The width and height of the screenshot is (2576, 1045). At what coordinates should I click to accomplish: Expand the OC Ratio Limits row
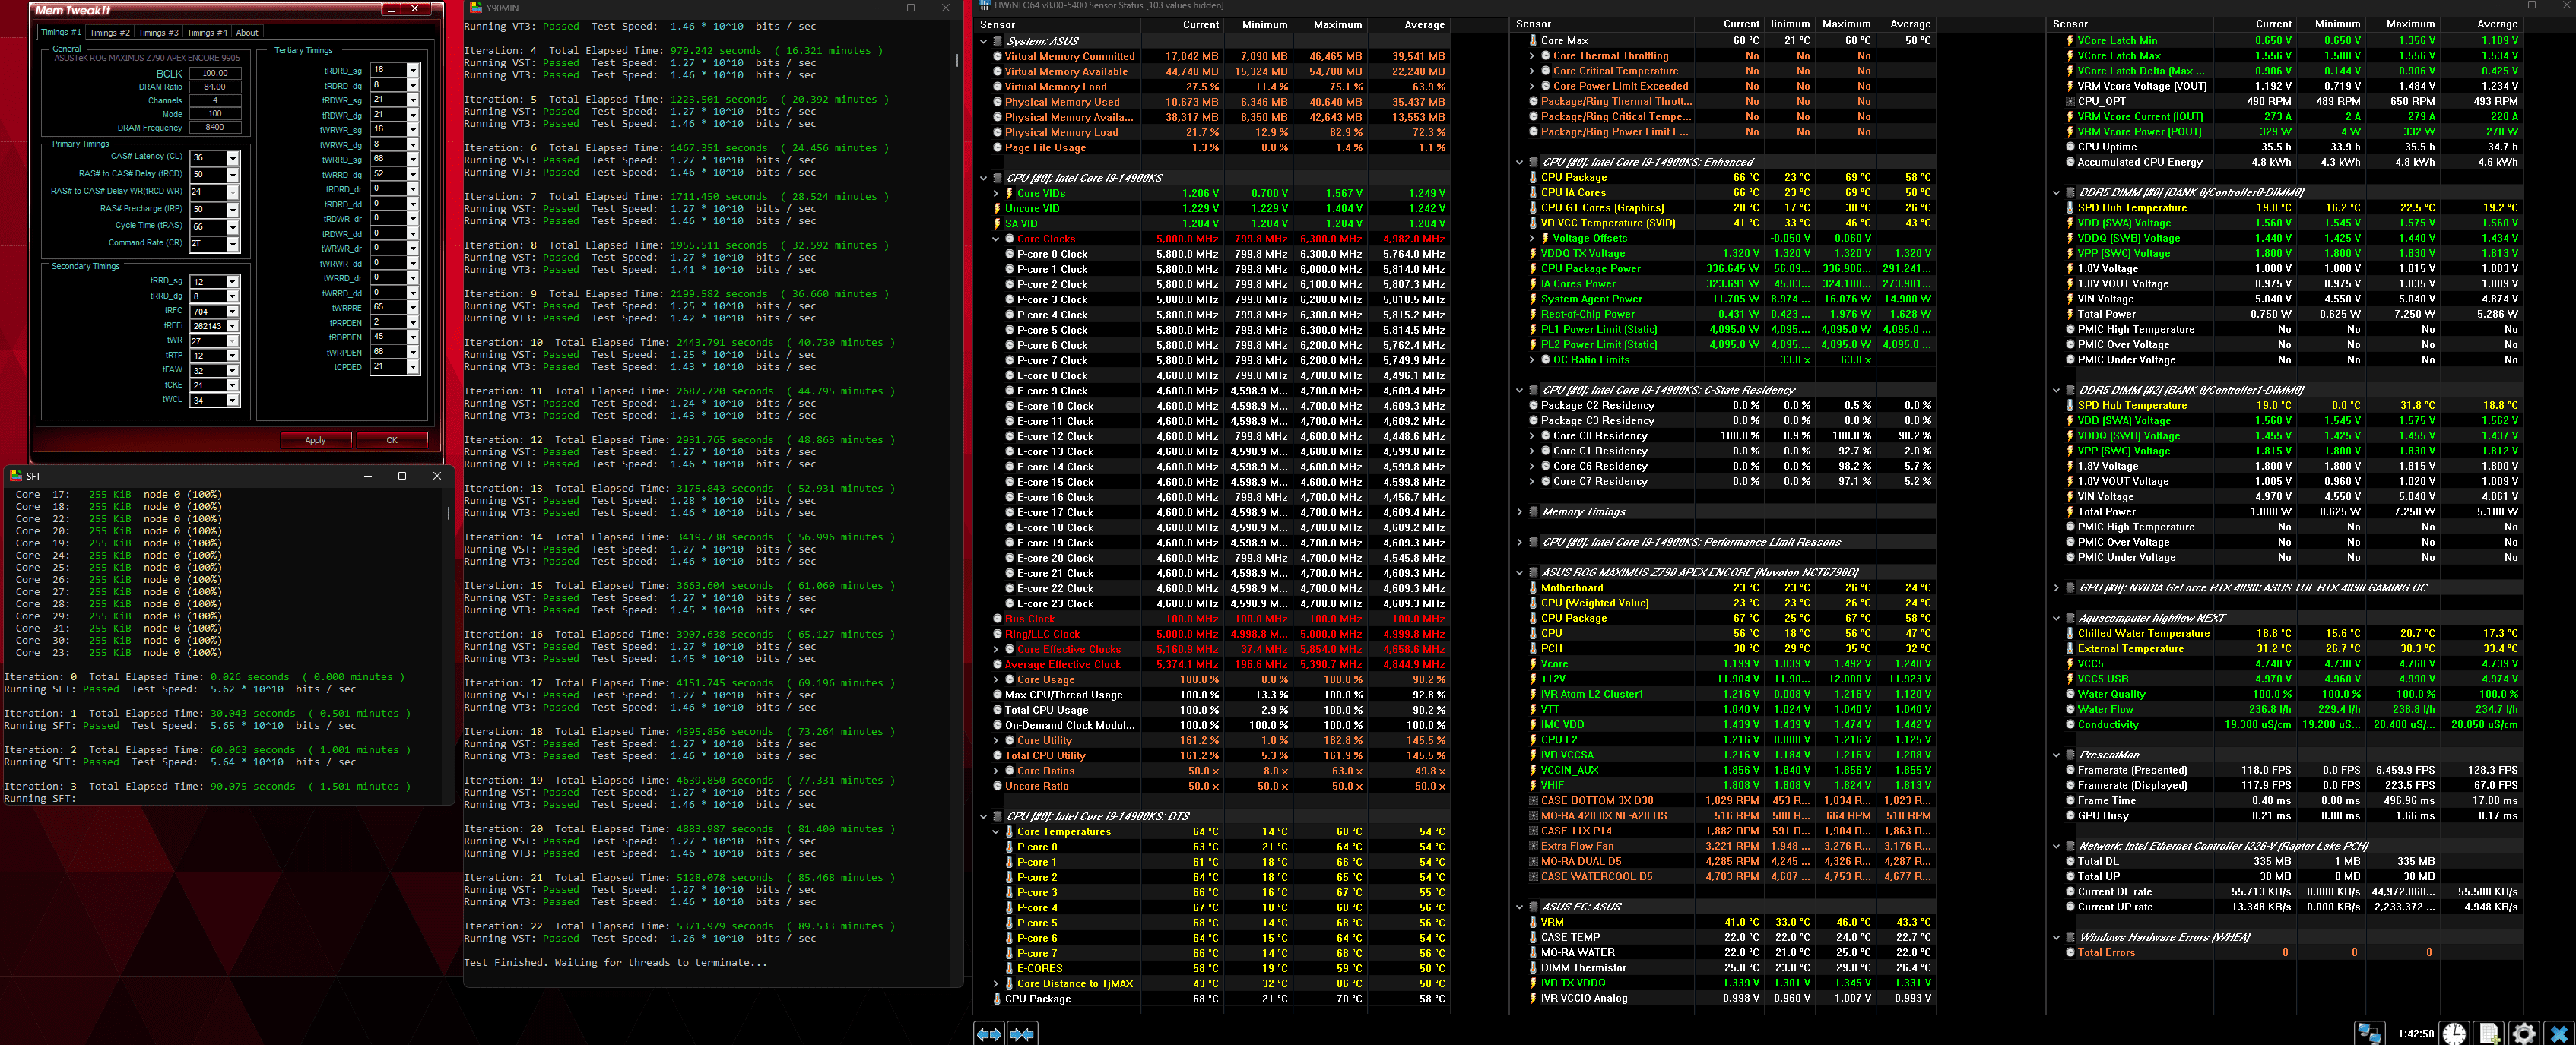click(1532, 360)
